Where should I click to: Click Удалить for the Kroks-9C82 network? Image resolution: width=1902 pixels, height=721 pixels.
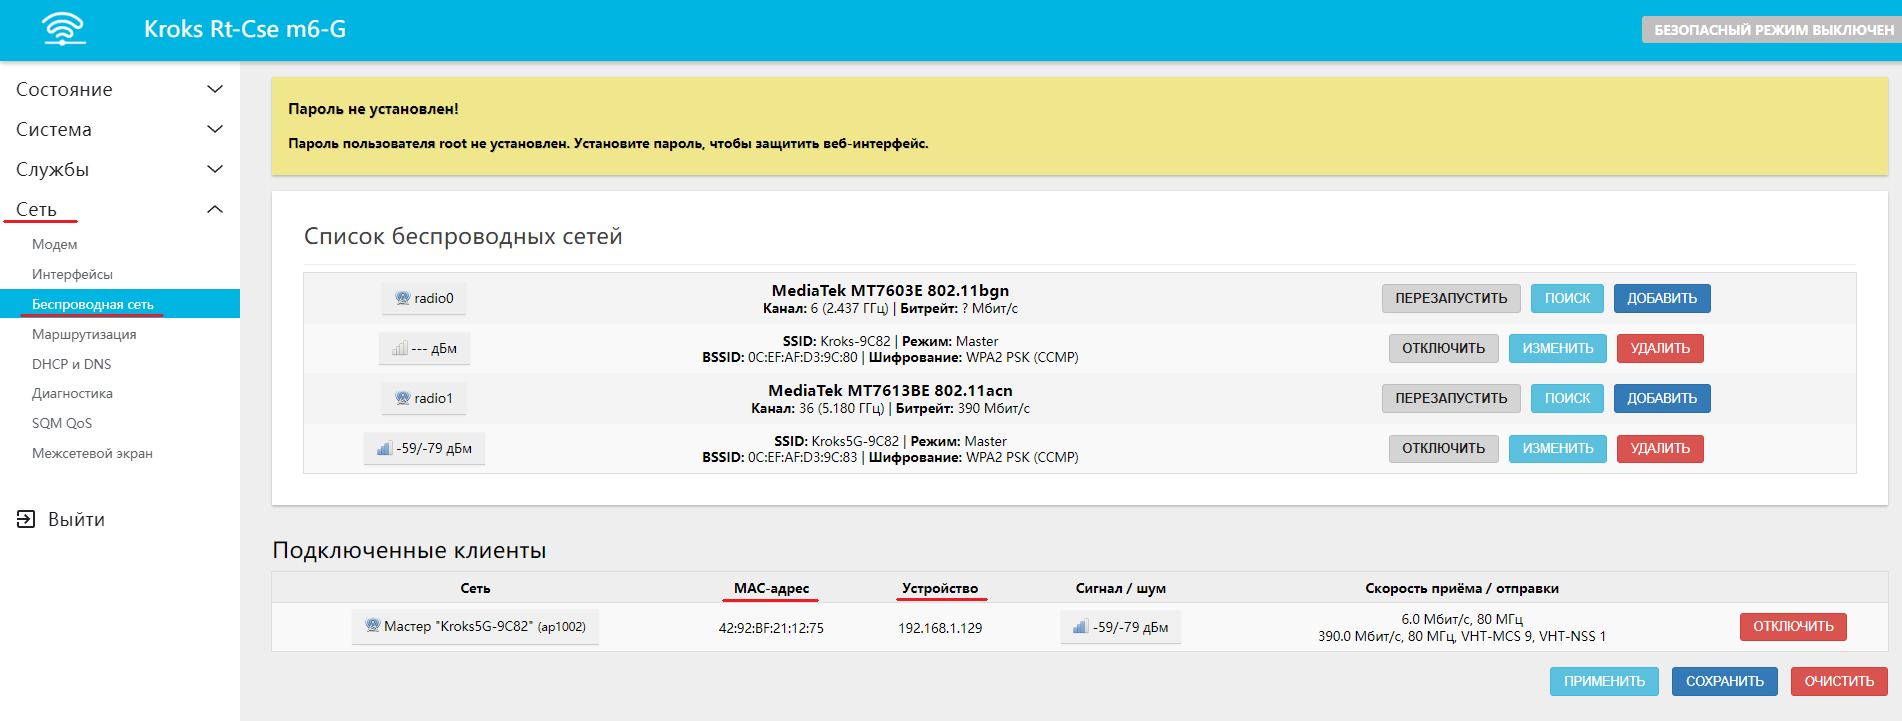[1660, 348]
